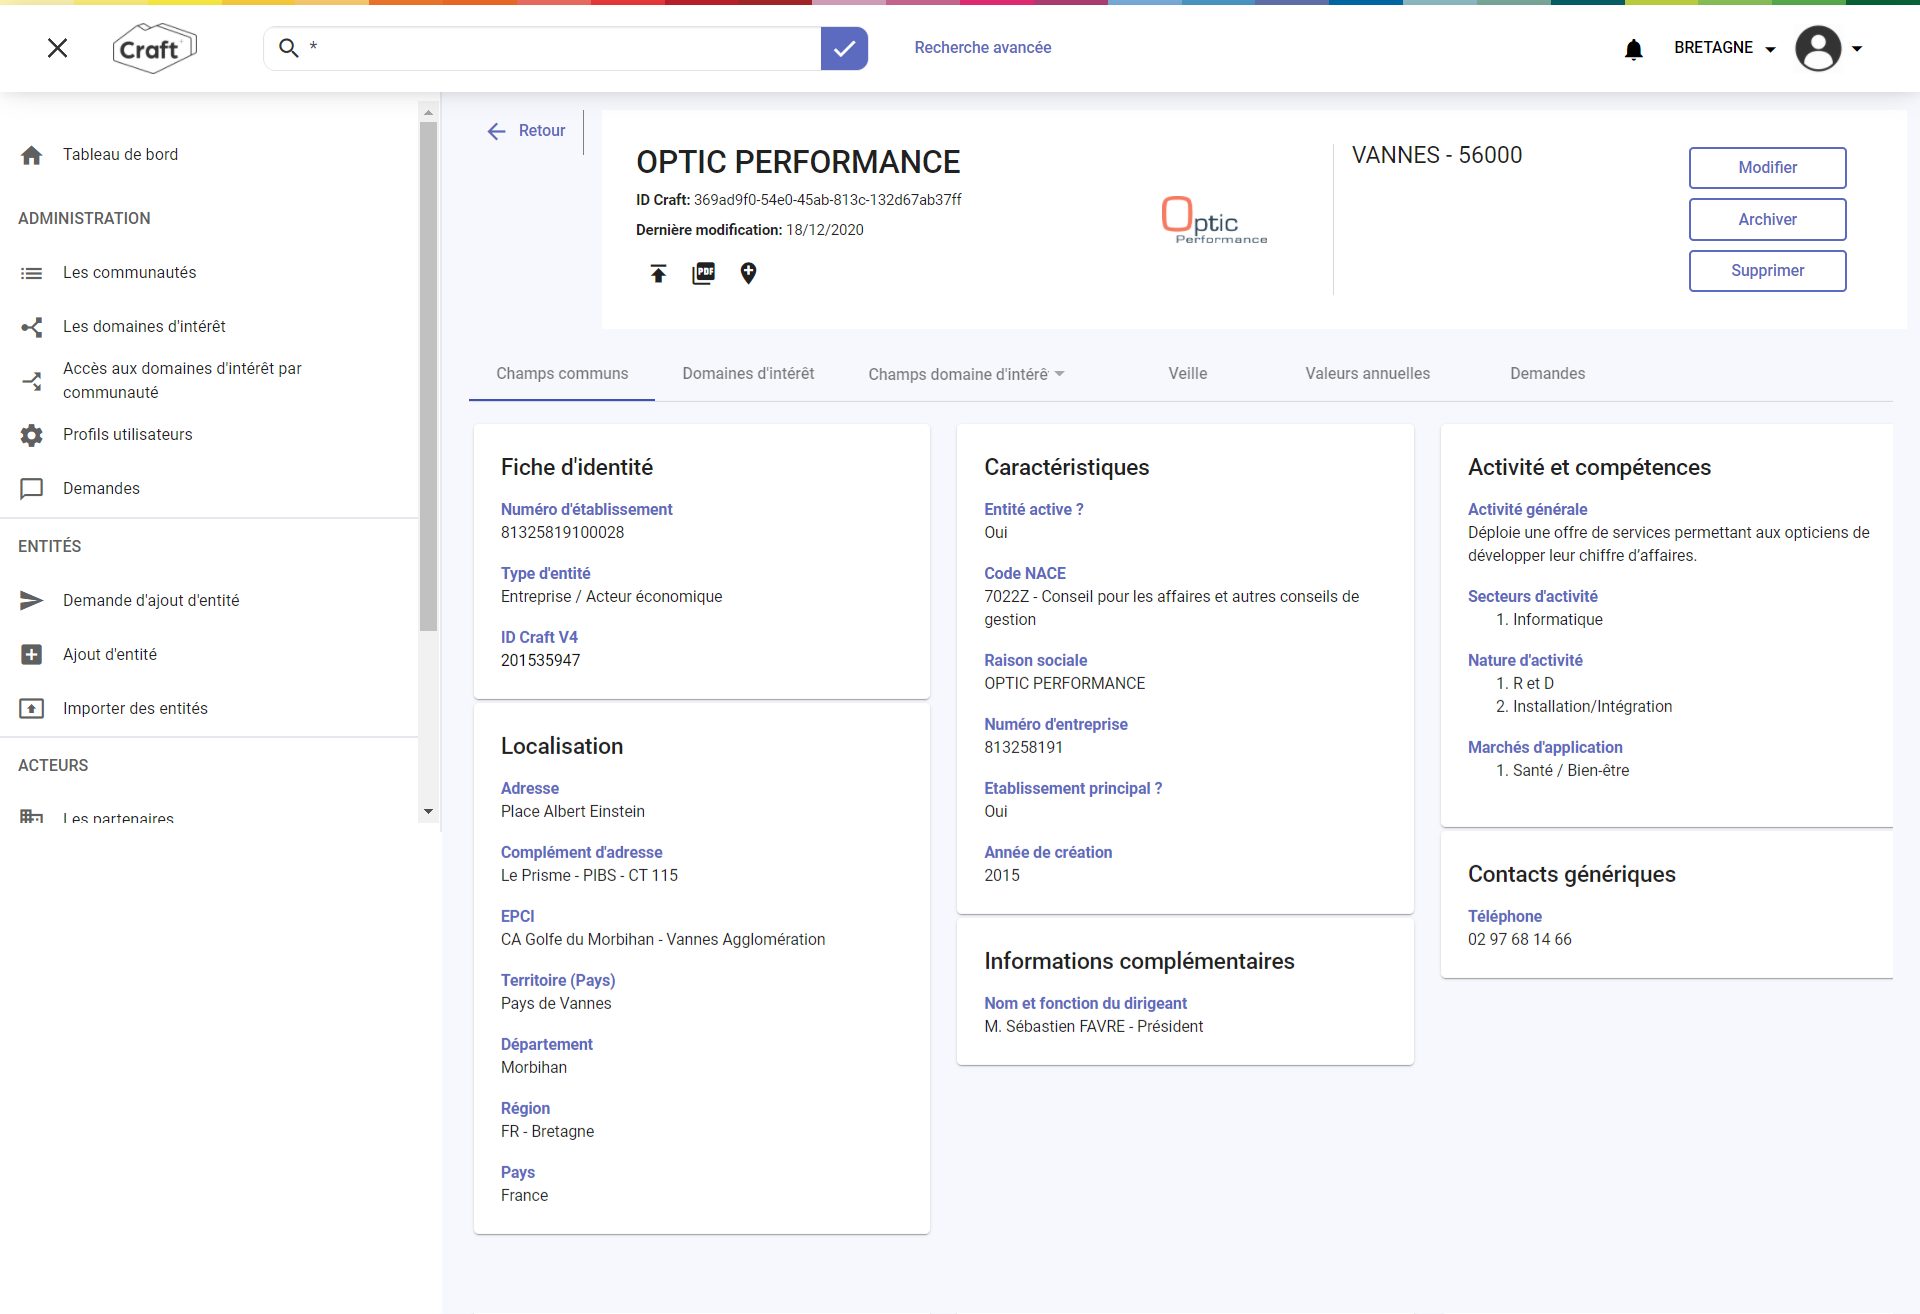
Task: Click the Ajout d'entité plus icon
Action: (32, 655)
